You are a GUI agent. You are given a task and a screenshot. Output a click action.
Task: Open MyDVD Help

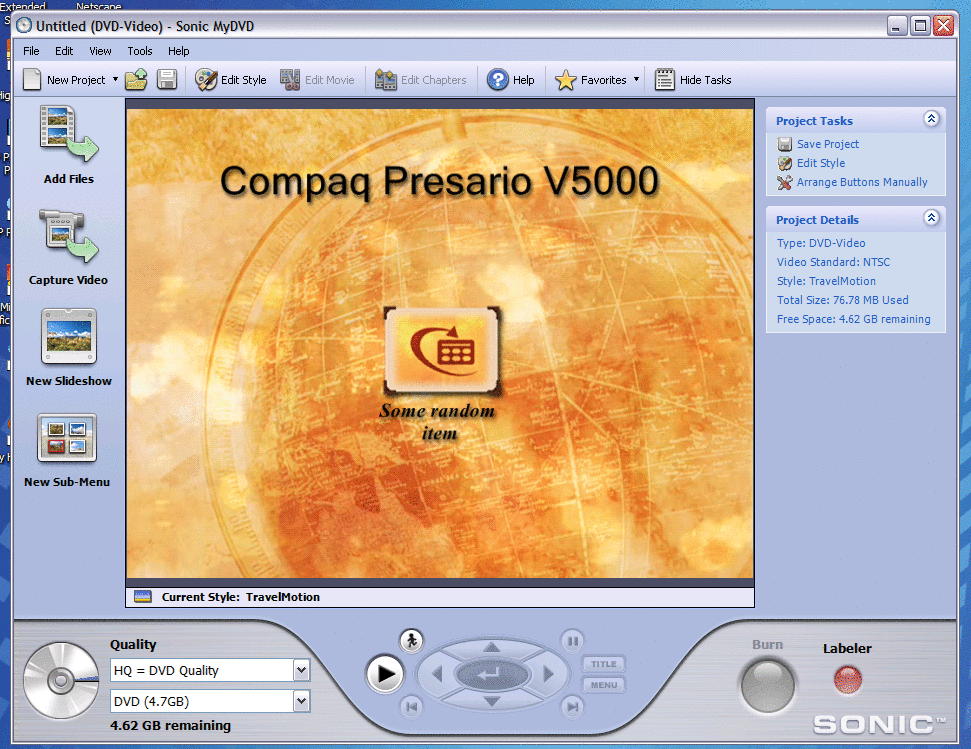point(510,79)
